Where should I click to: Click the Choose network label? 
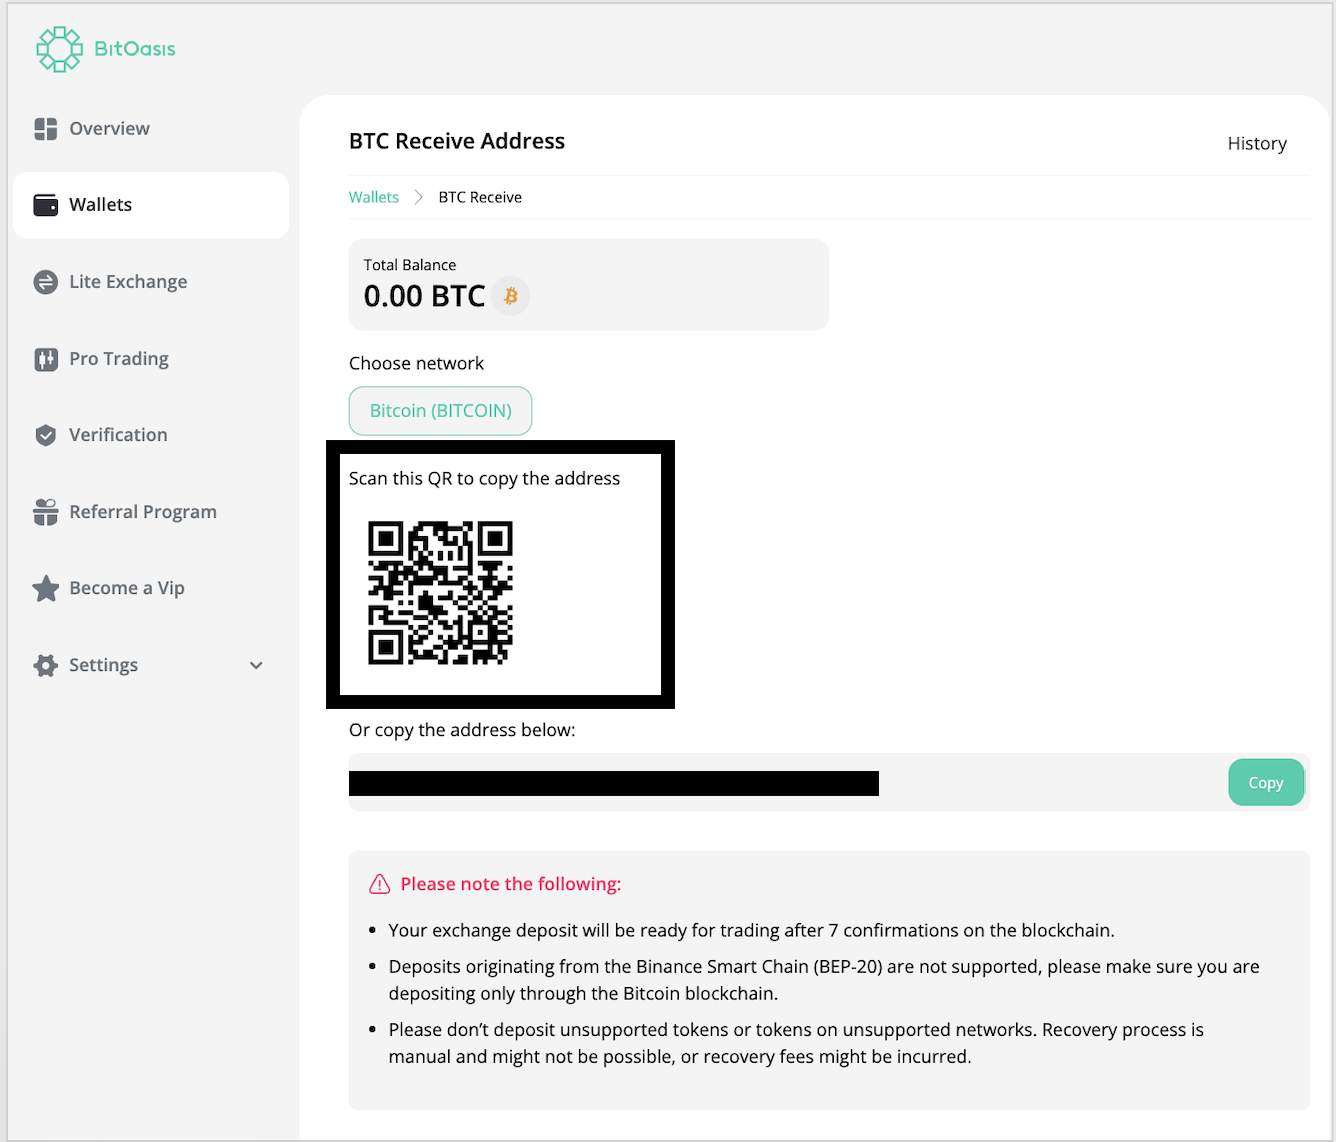pyautogui.click(x=416, y=363)
